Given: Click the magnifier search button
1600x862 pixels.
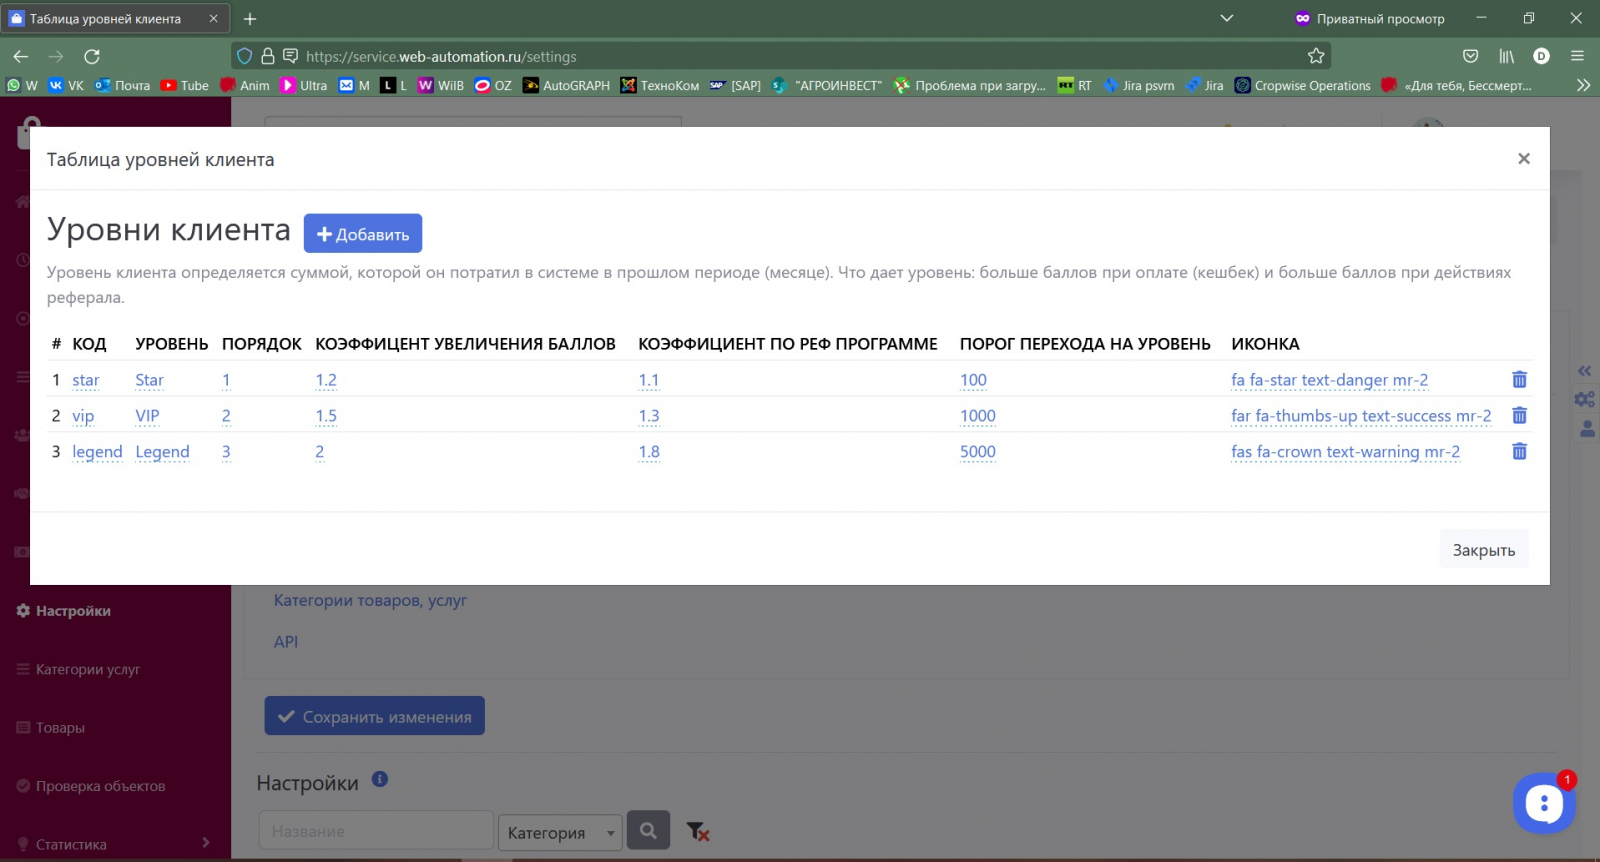Looking at the screenshot, I should pos(648,830).
